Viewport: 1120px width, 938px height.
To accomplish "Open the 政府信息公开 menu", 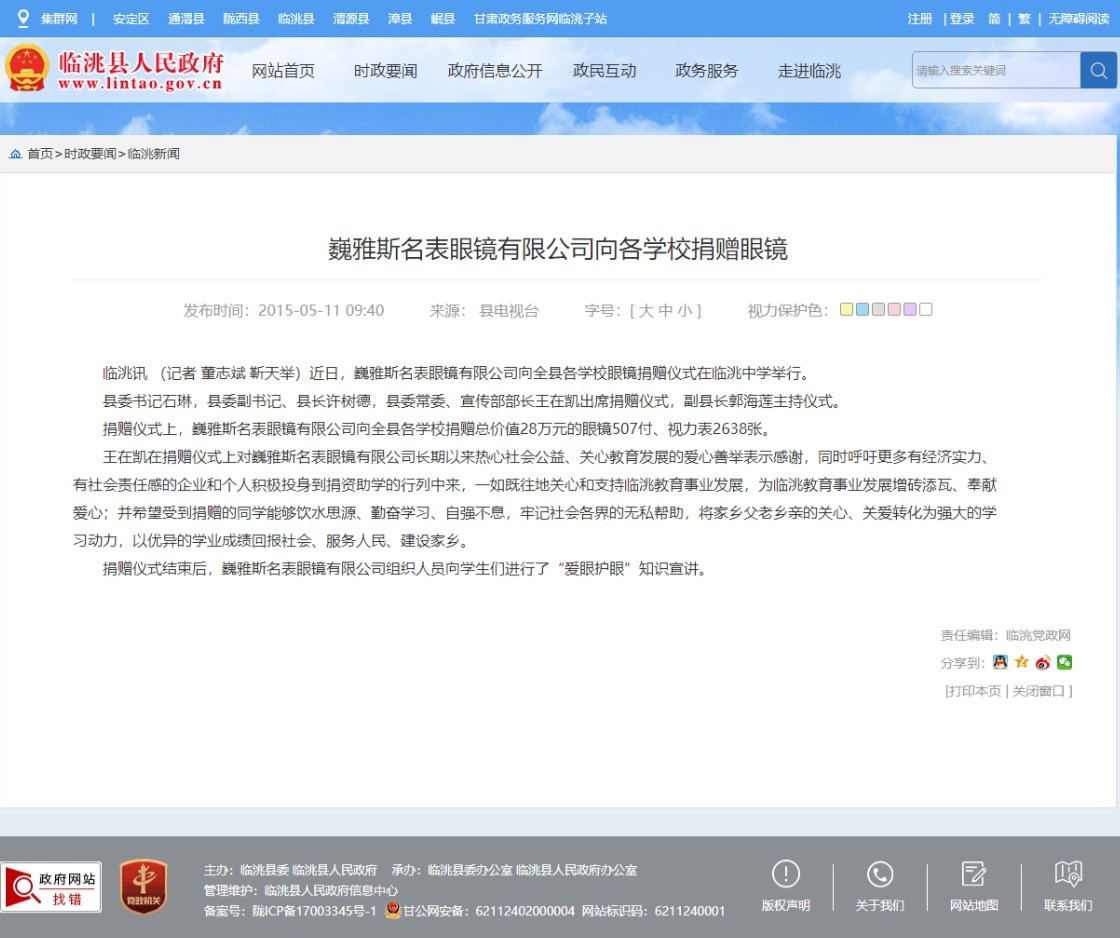I will coord(495,71).
